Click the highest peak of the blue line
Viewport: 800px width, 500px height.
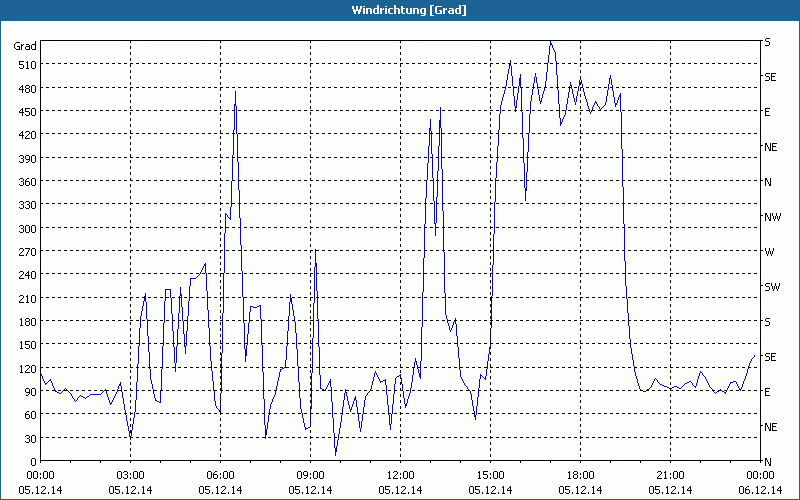click(550, 42)
